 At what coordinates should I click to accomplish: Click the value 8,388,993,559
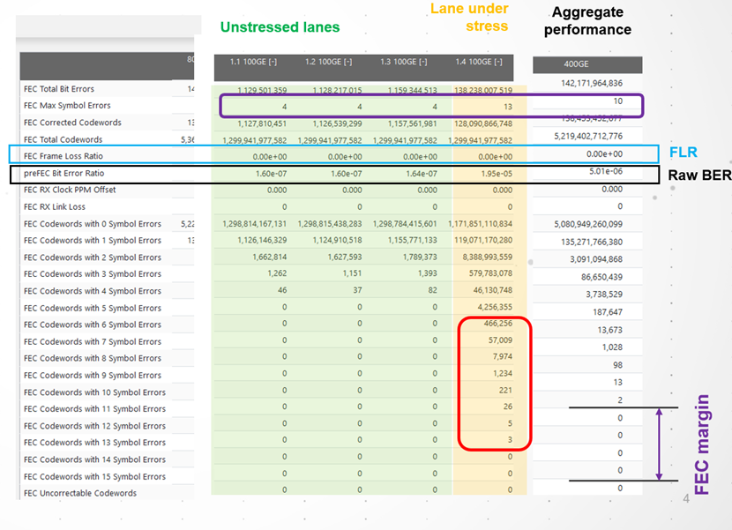487,257
